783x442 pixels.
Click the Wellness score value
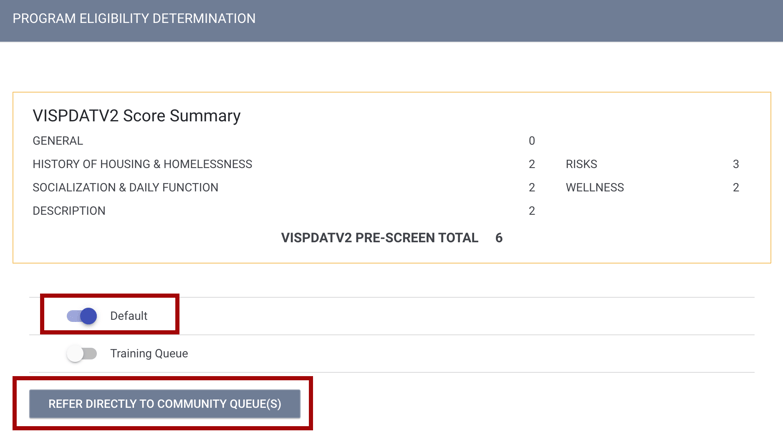[736, 188]
